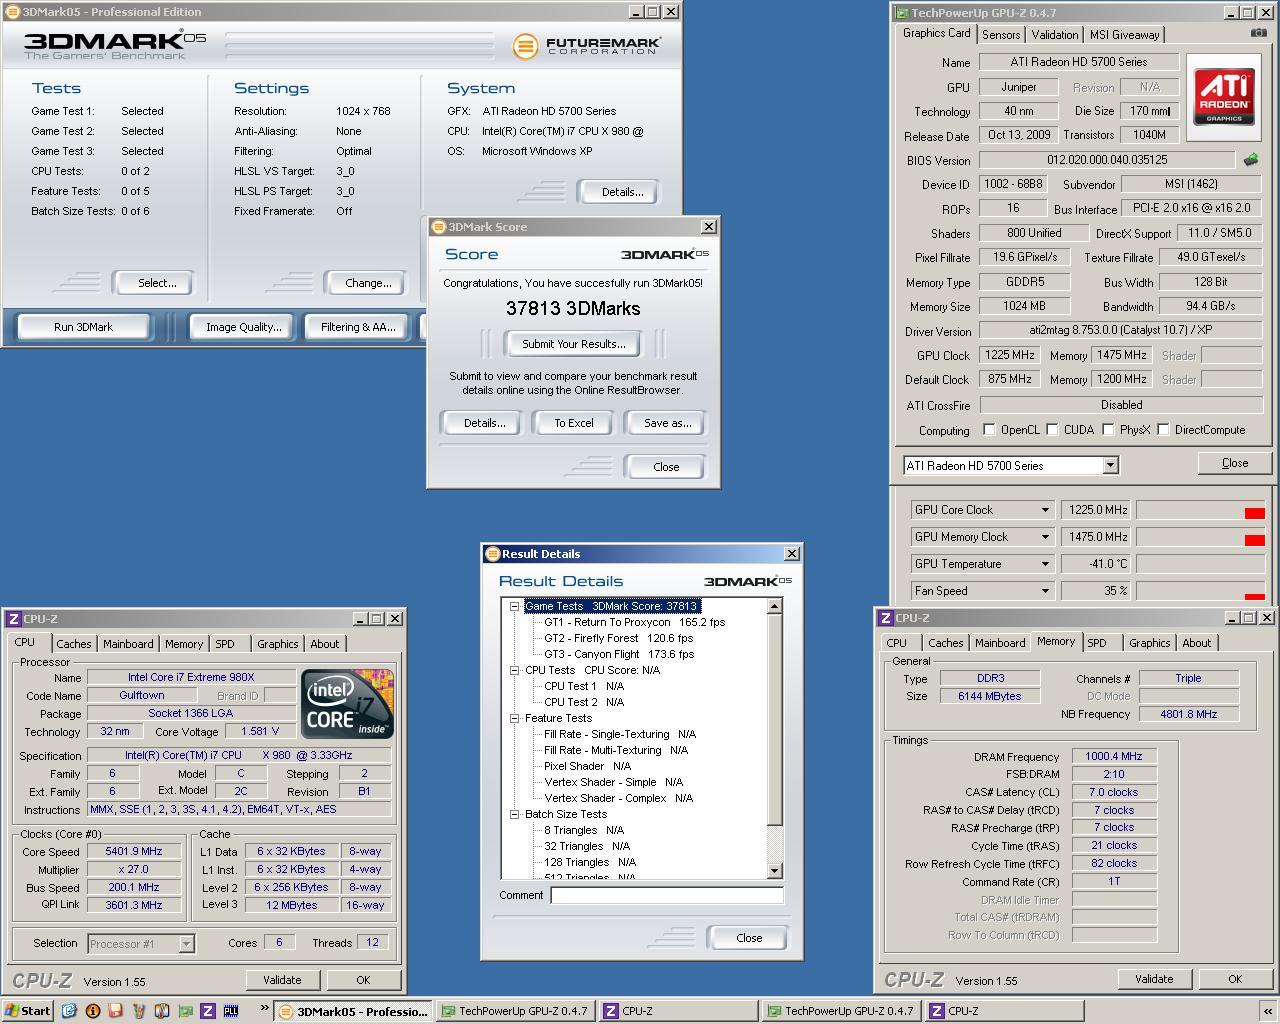Open SPD tab in the CPU-Z window showing the Memory tab
The width and height of the screenshot is (1280, 1024).
1097,643
